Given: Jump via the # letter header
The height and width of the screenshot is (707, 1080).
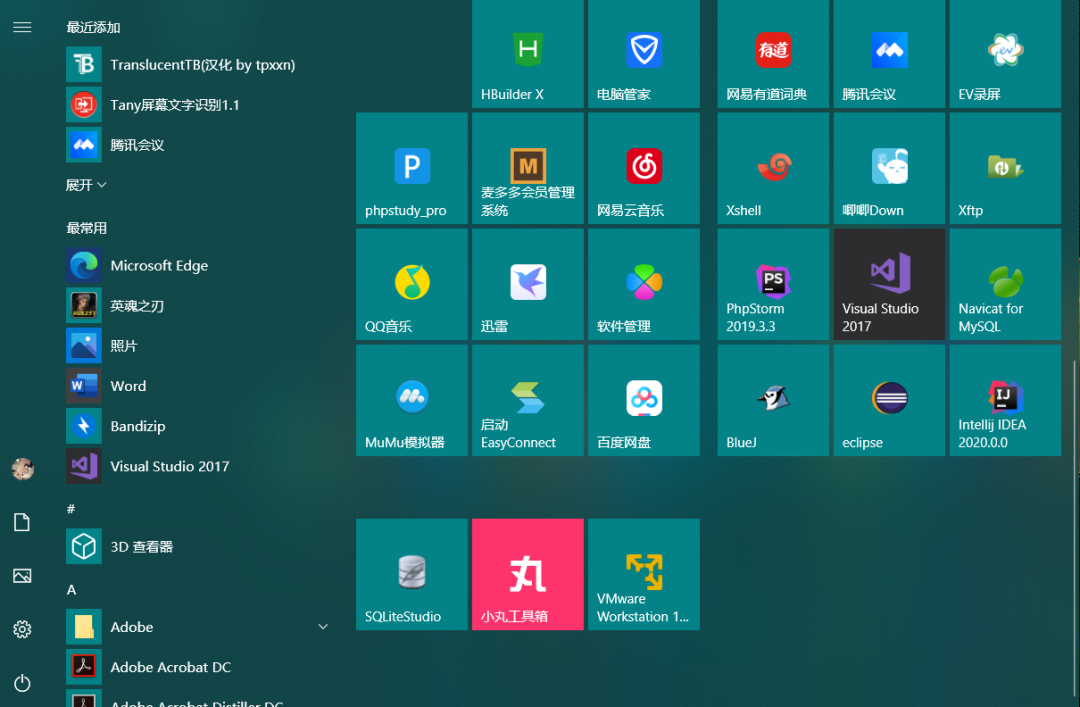Looking at the screenshot, I should click(x=71, y=509).
